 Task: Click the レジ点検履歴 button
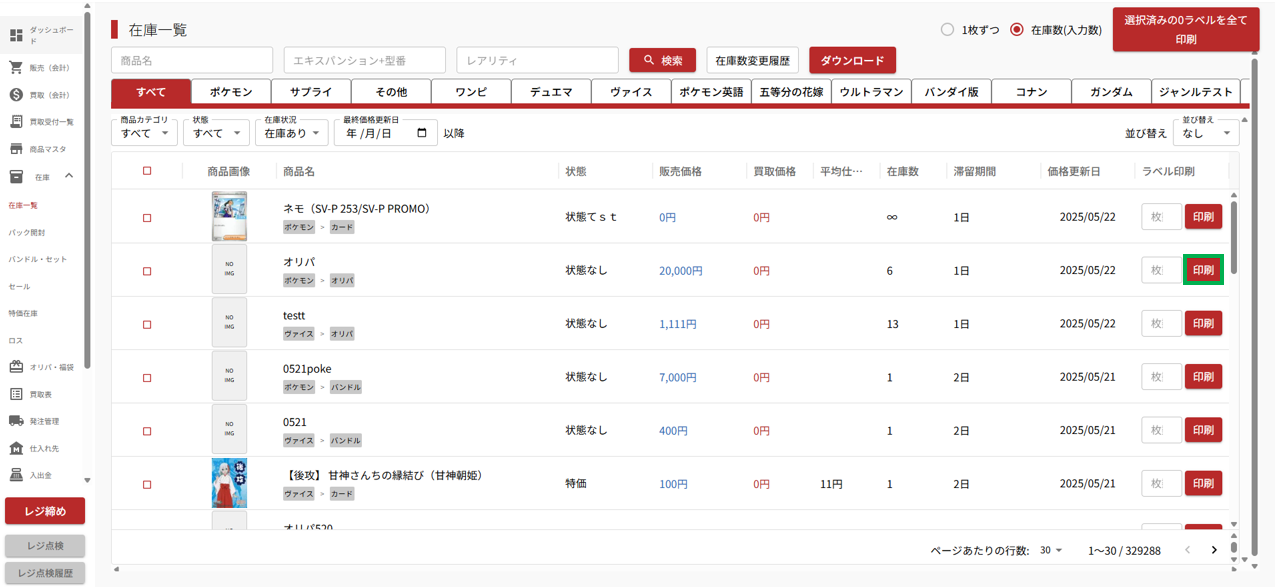pos(45,572)
